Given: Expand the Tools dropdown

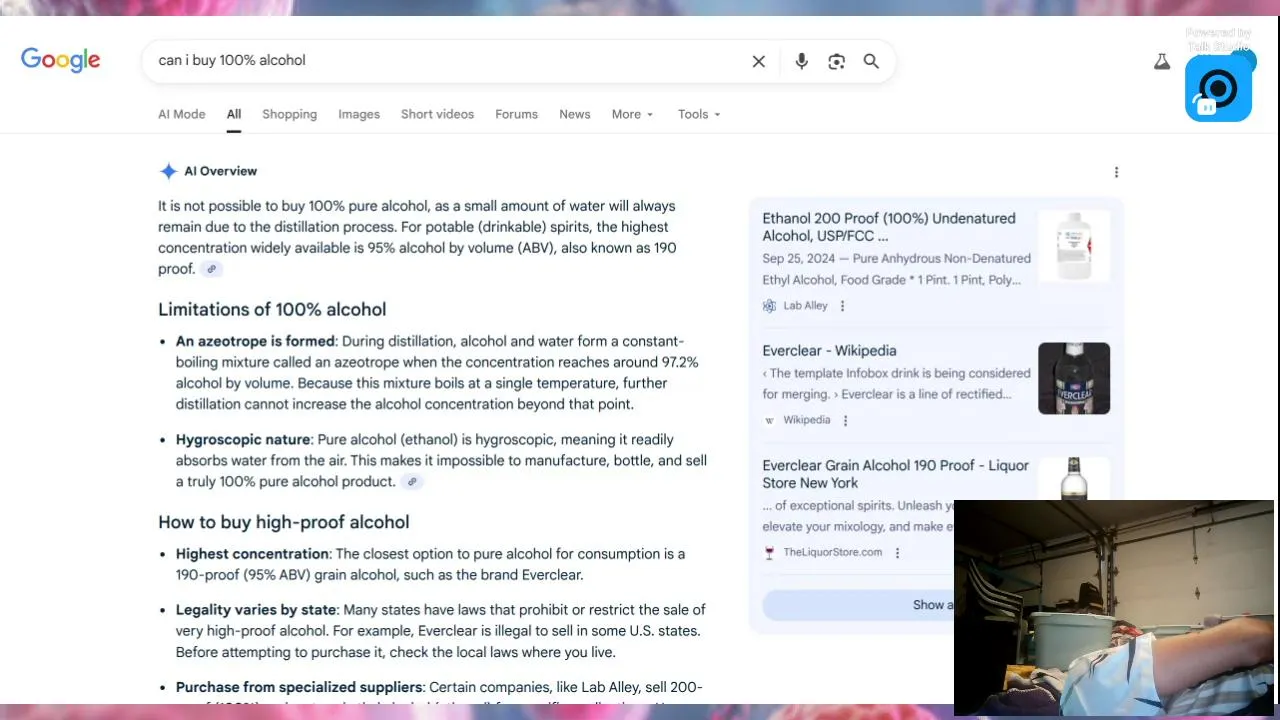Looking at the screenshot, I should click(699, 114).
